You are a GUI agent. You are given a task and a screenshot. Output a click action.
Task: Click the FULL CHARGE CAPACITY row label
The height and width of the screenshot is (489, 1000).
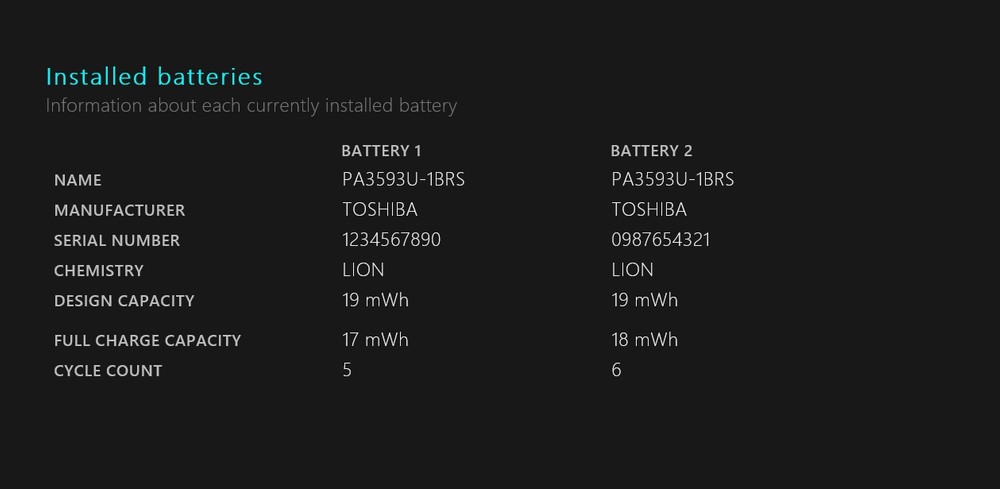pos(147,340)
